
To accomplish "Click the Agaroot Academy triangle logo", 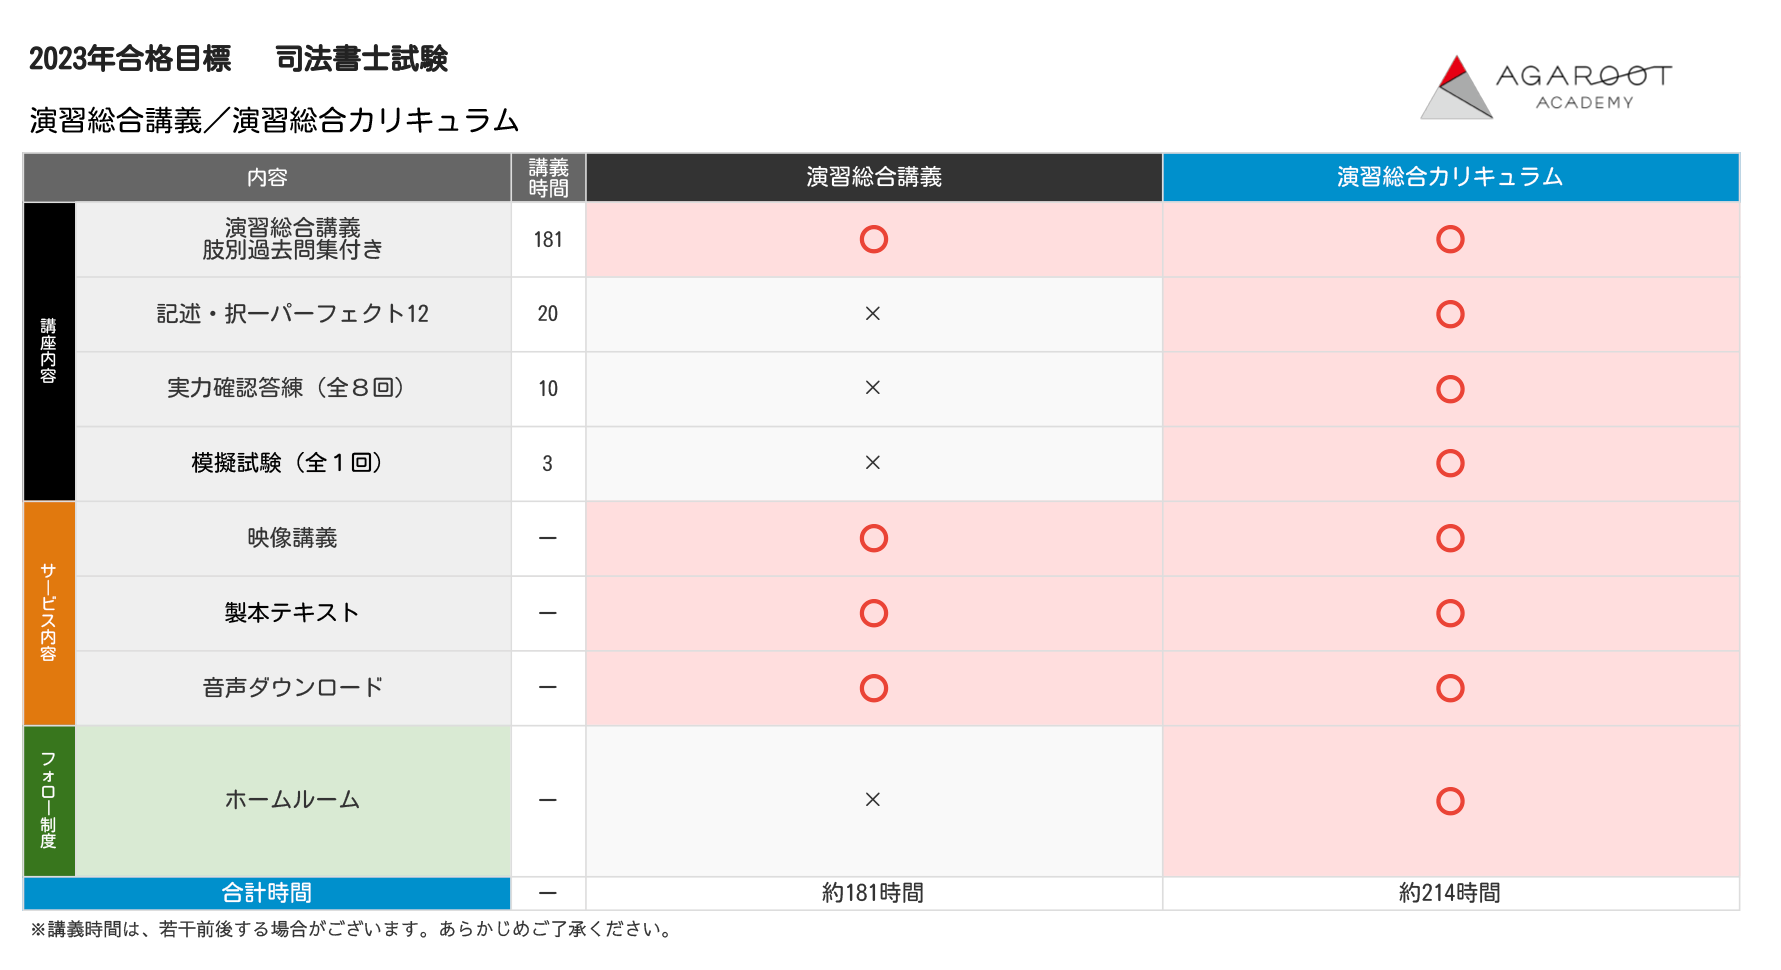I will [1456, 88].
